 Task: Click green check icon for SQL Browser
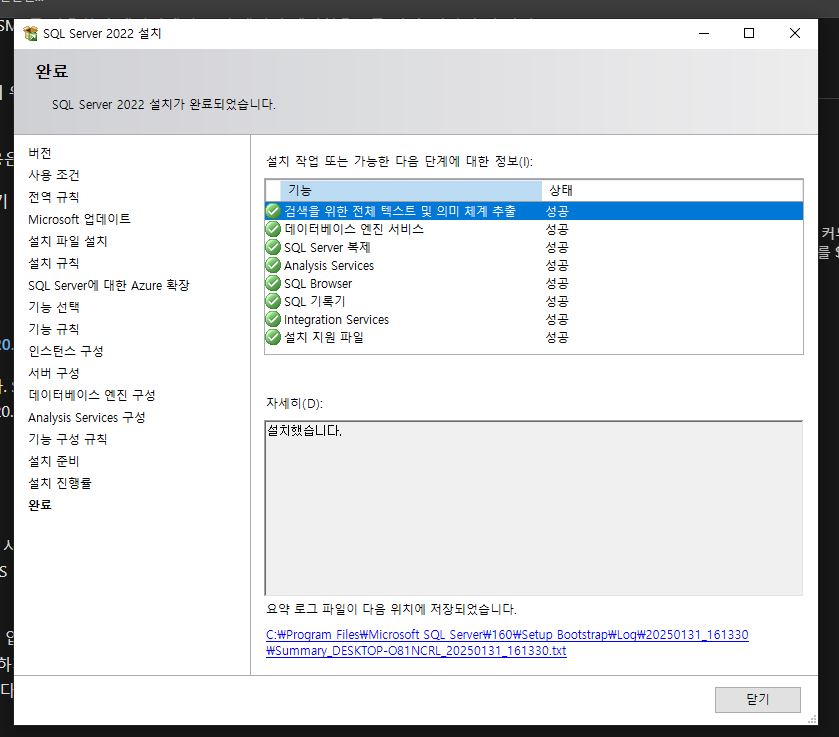coord(273,283)
